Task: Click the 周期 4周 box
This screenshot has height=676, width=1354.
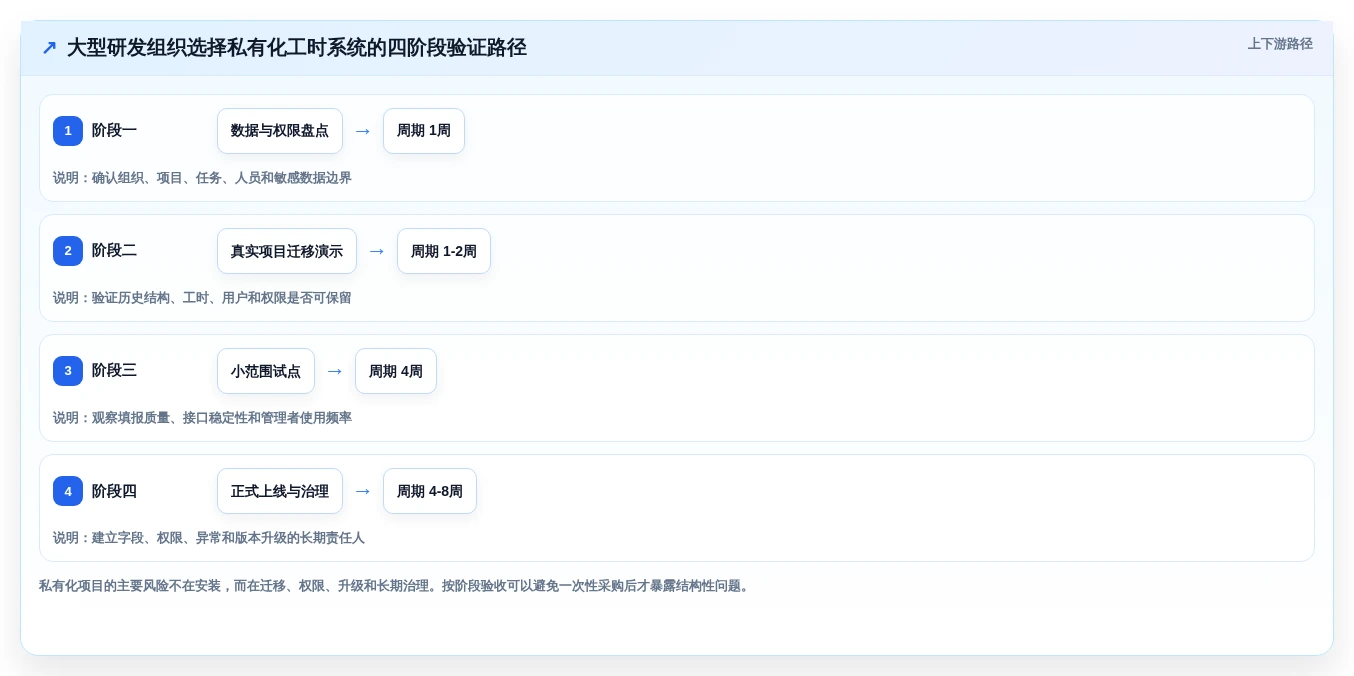Action: (x=396, y=371)
